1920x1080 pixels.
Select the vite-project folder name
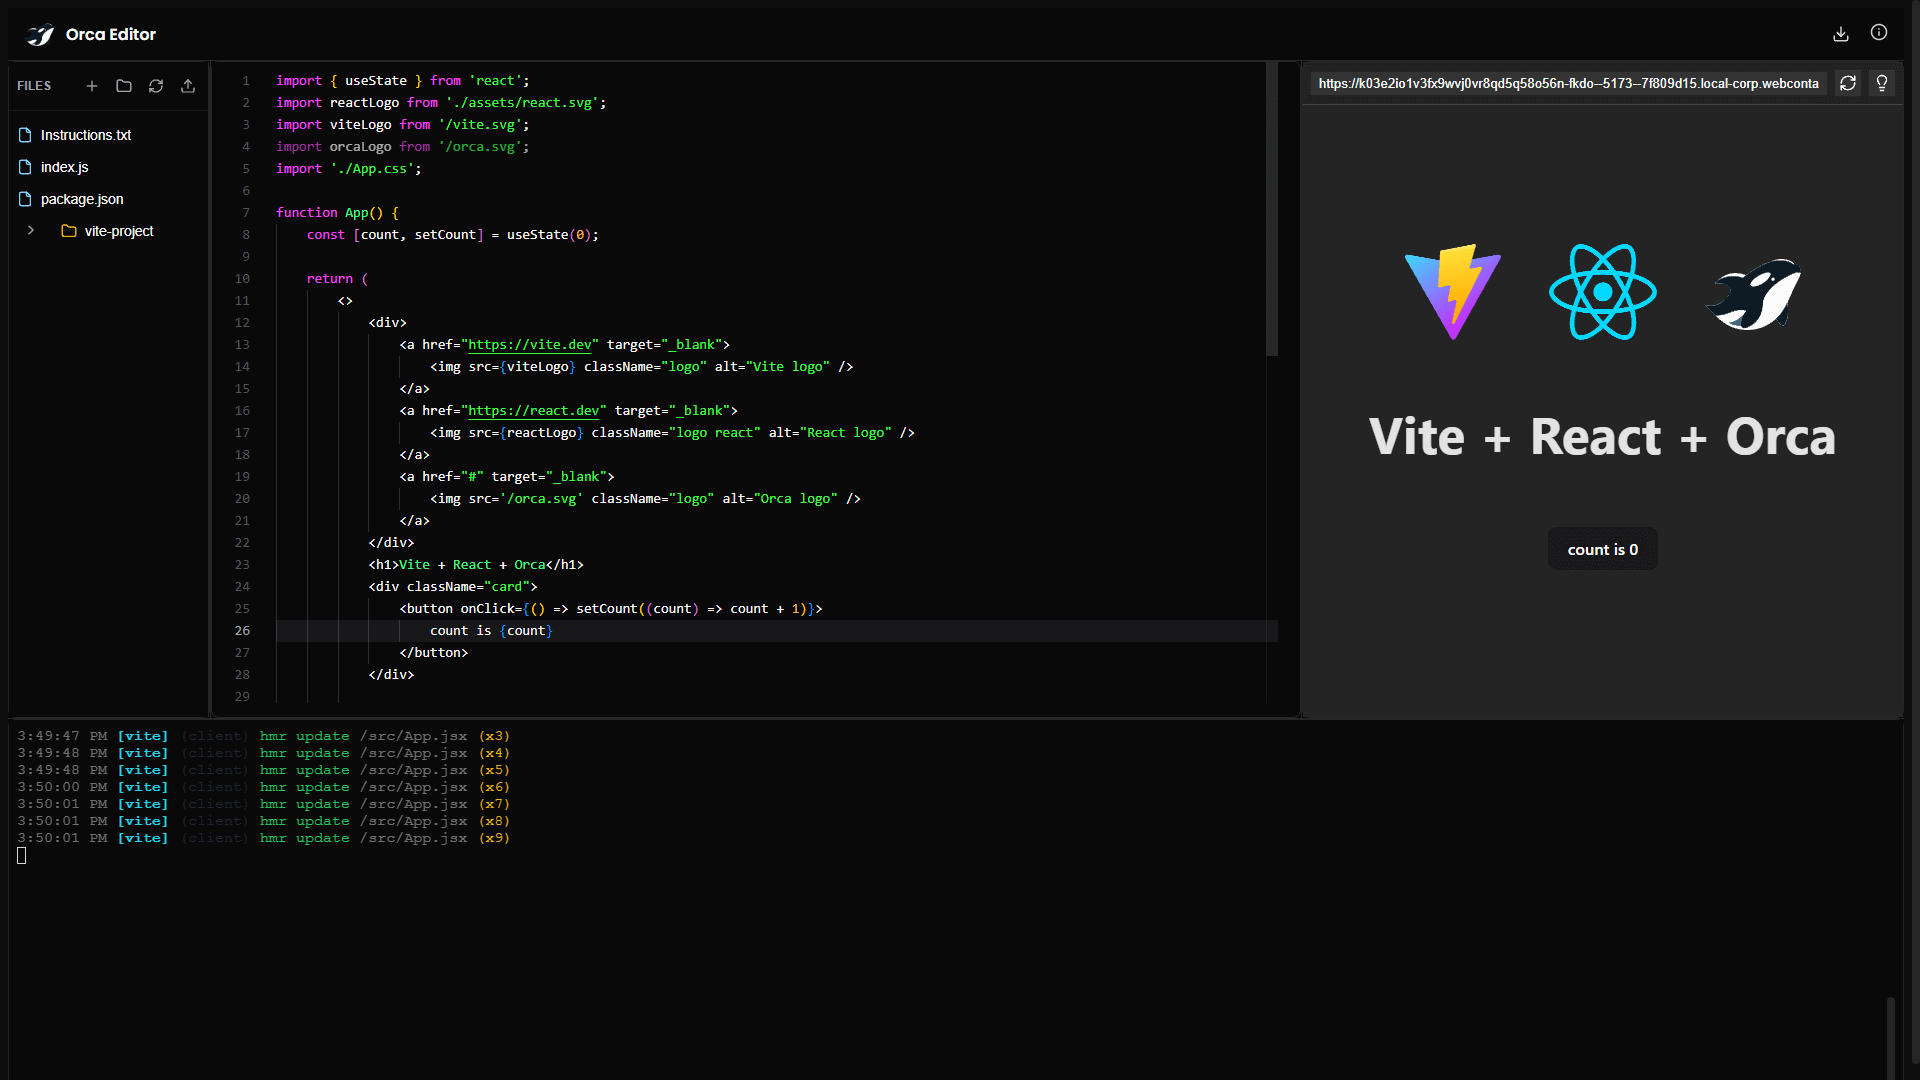[119, 231]
